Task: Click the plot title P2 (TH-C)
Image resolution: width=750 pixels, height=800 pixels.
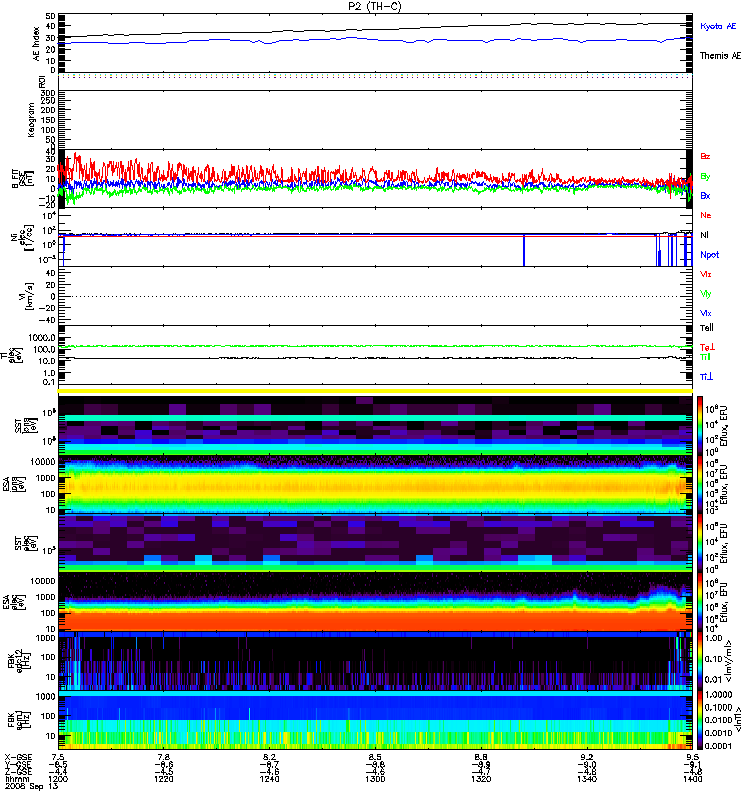Action: tap(375, 6)
